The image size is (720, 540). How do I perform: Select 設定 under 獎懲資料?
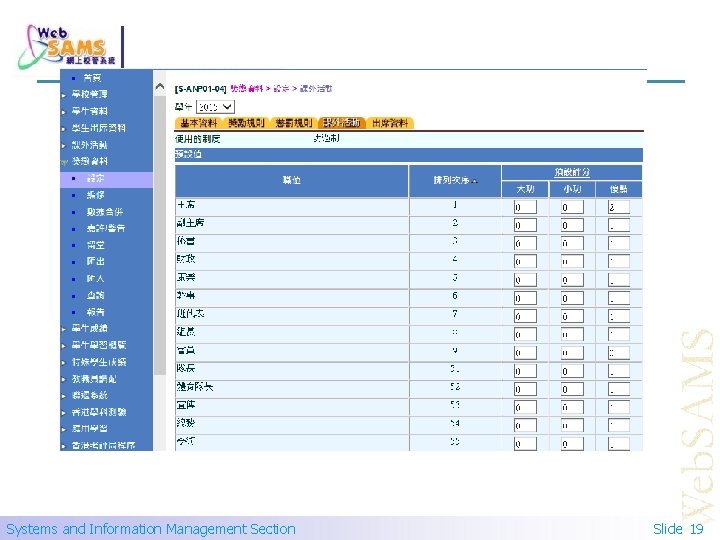point(96,179)
